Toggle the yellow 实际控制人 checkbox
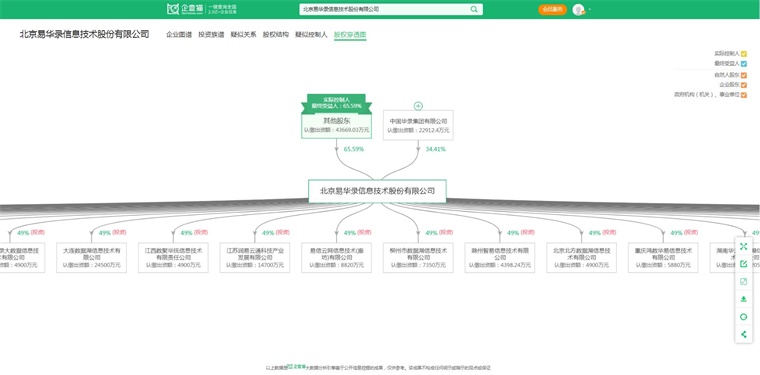Image resolution: width=760 pixels, height=375 pixels. click(744, 54)
